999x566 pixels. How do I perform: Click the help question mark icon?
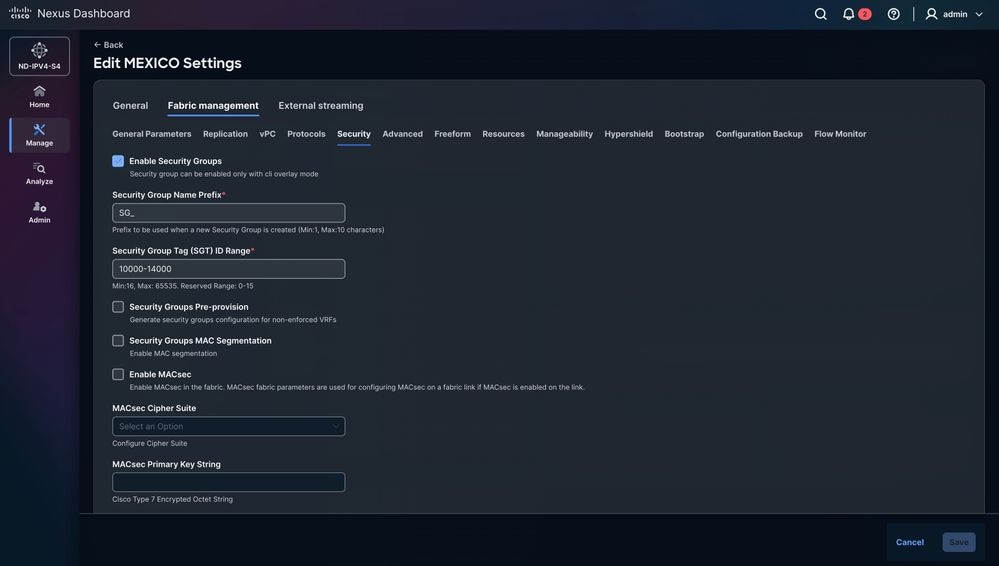click(893, 14)
